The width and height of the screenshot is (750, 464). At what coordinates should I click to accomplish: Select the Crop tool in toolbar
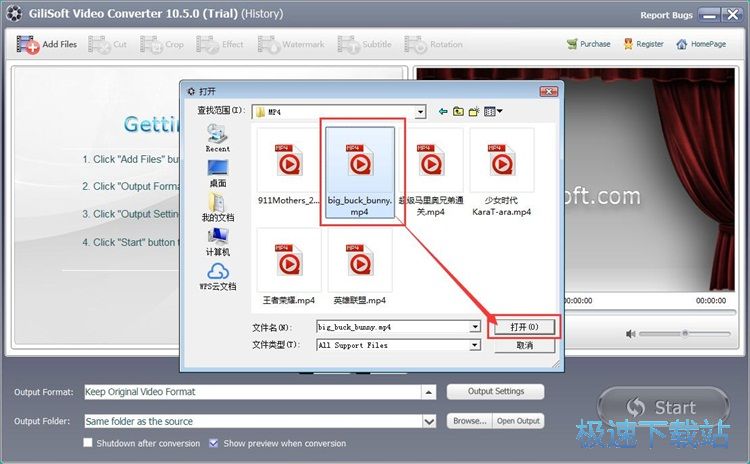[162, 44]
